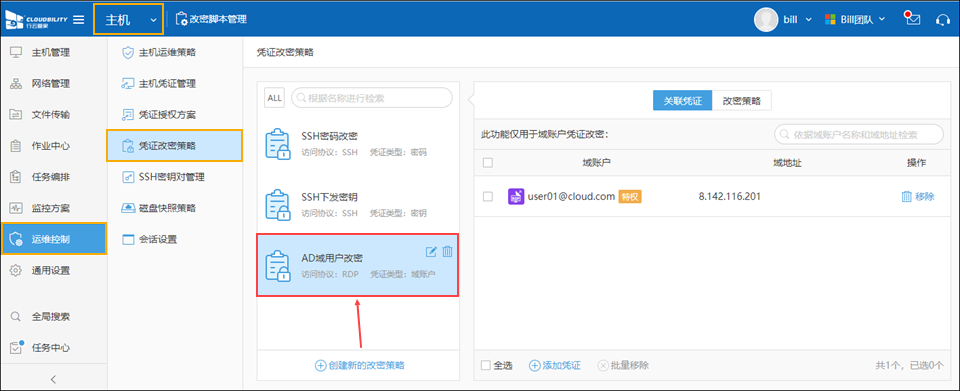Open the hamburger navigation menu icon
Screen dimensions: 960x391
click(79, 19)
